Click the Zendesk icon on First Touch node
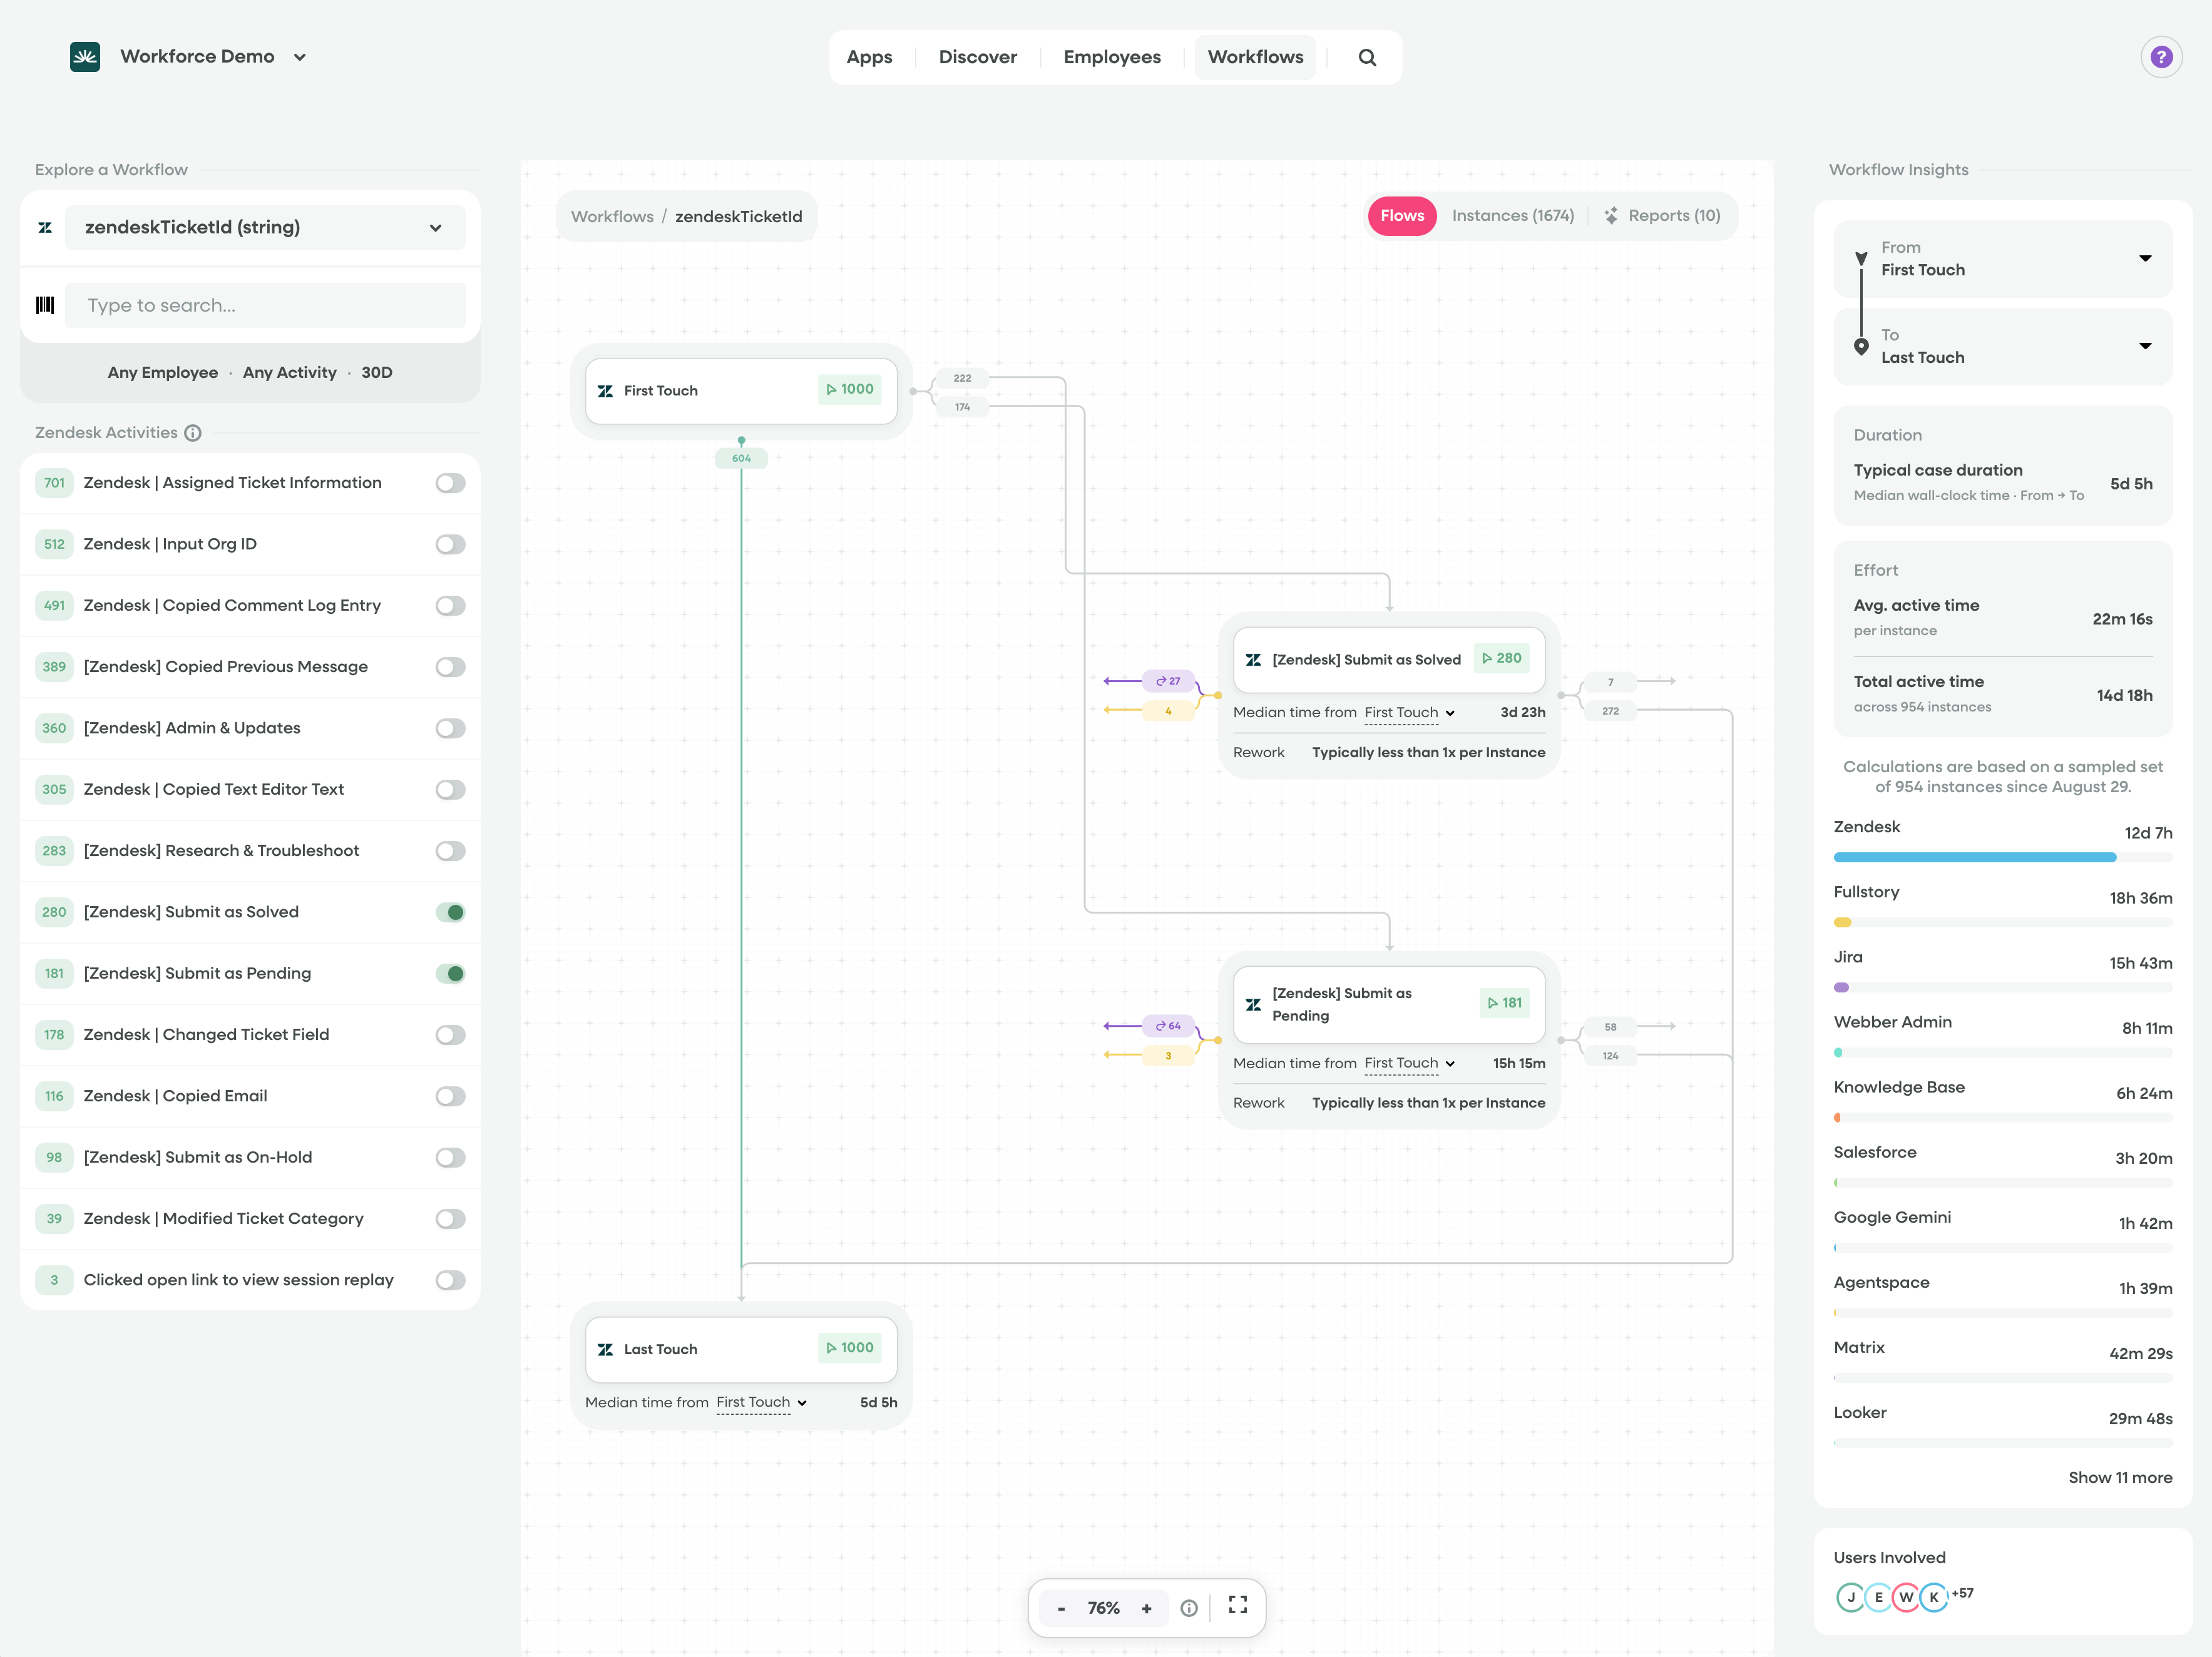The image size is (2212, 1657). coord(605,391)
